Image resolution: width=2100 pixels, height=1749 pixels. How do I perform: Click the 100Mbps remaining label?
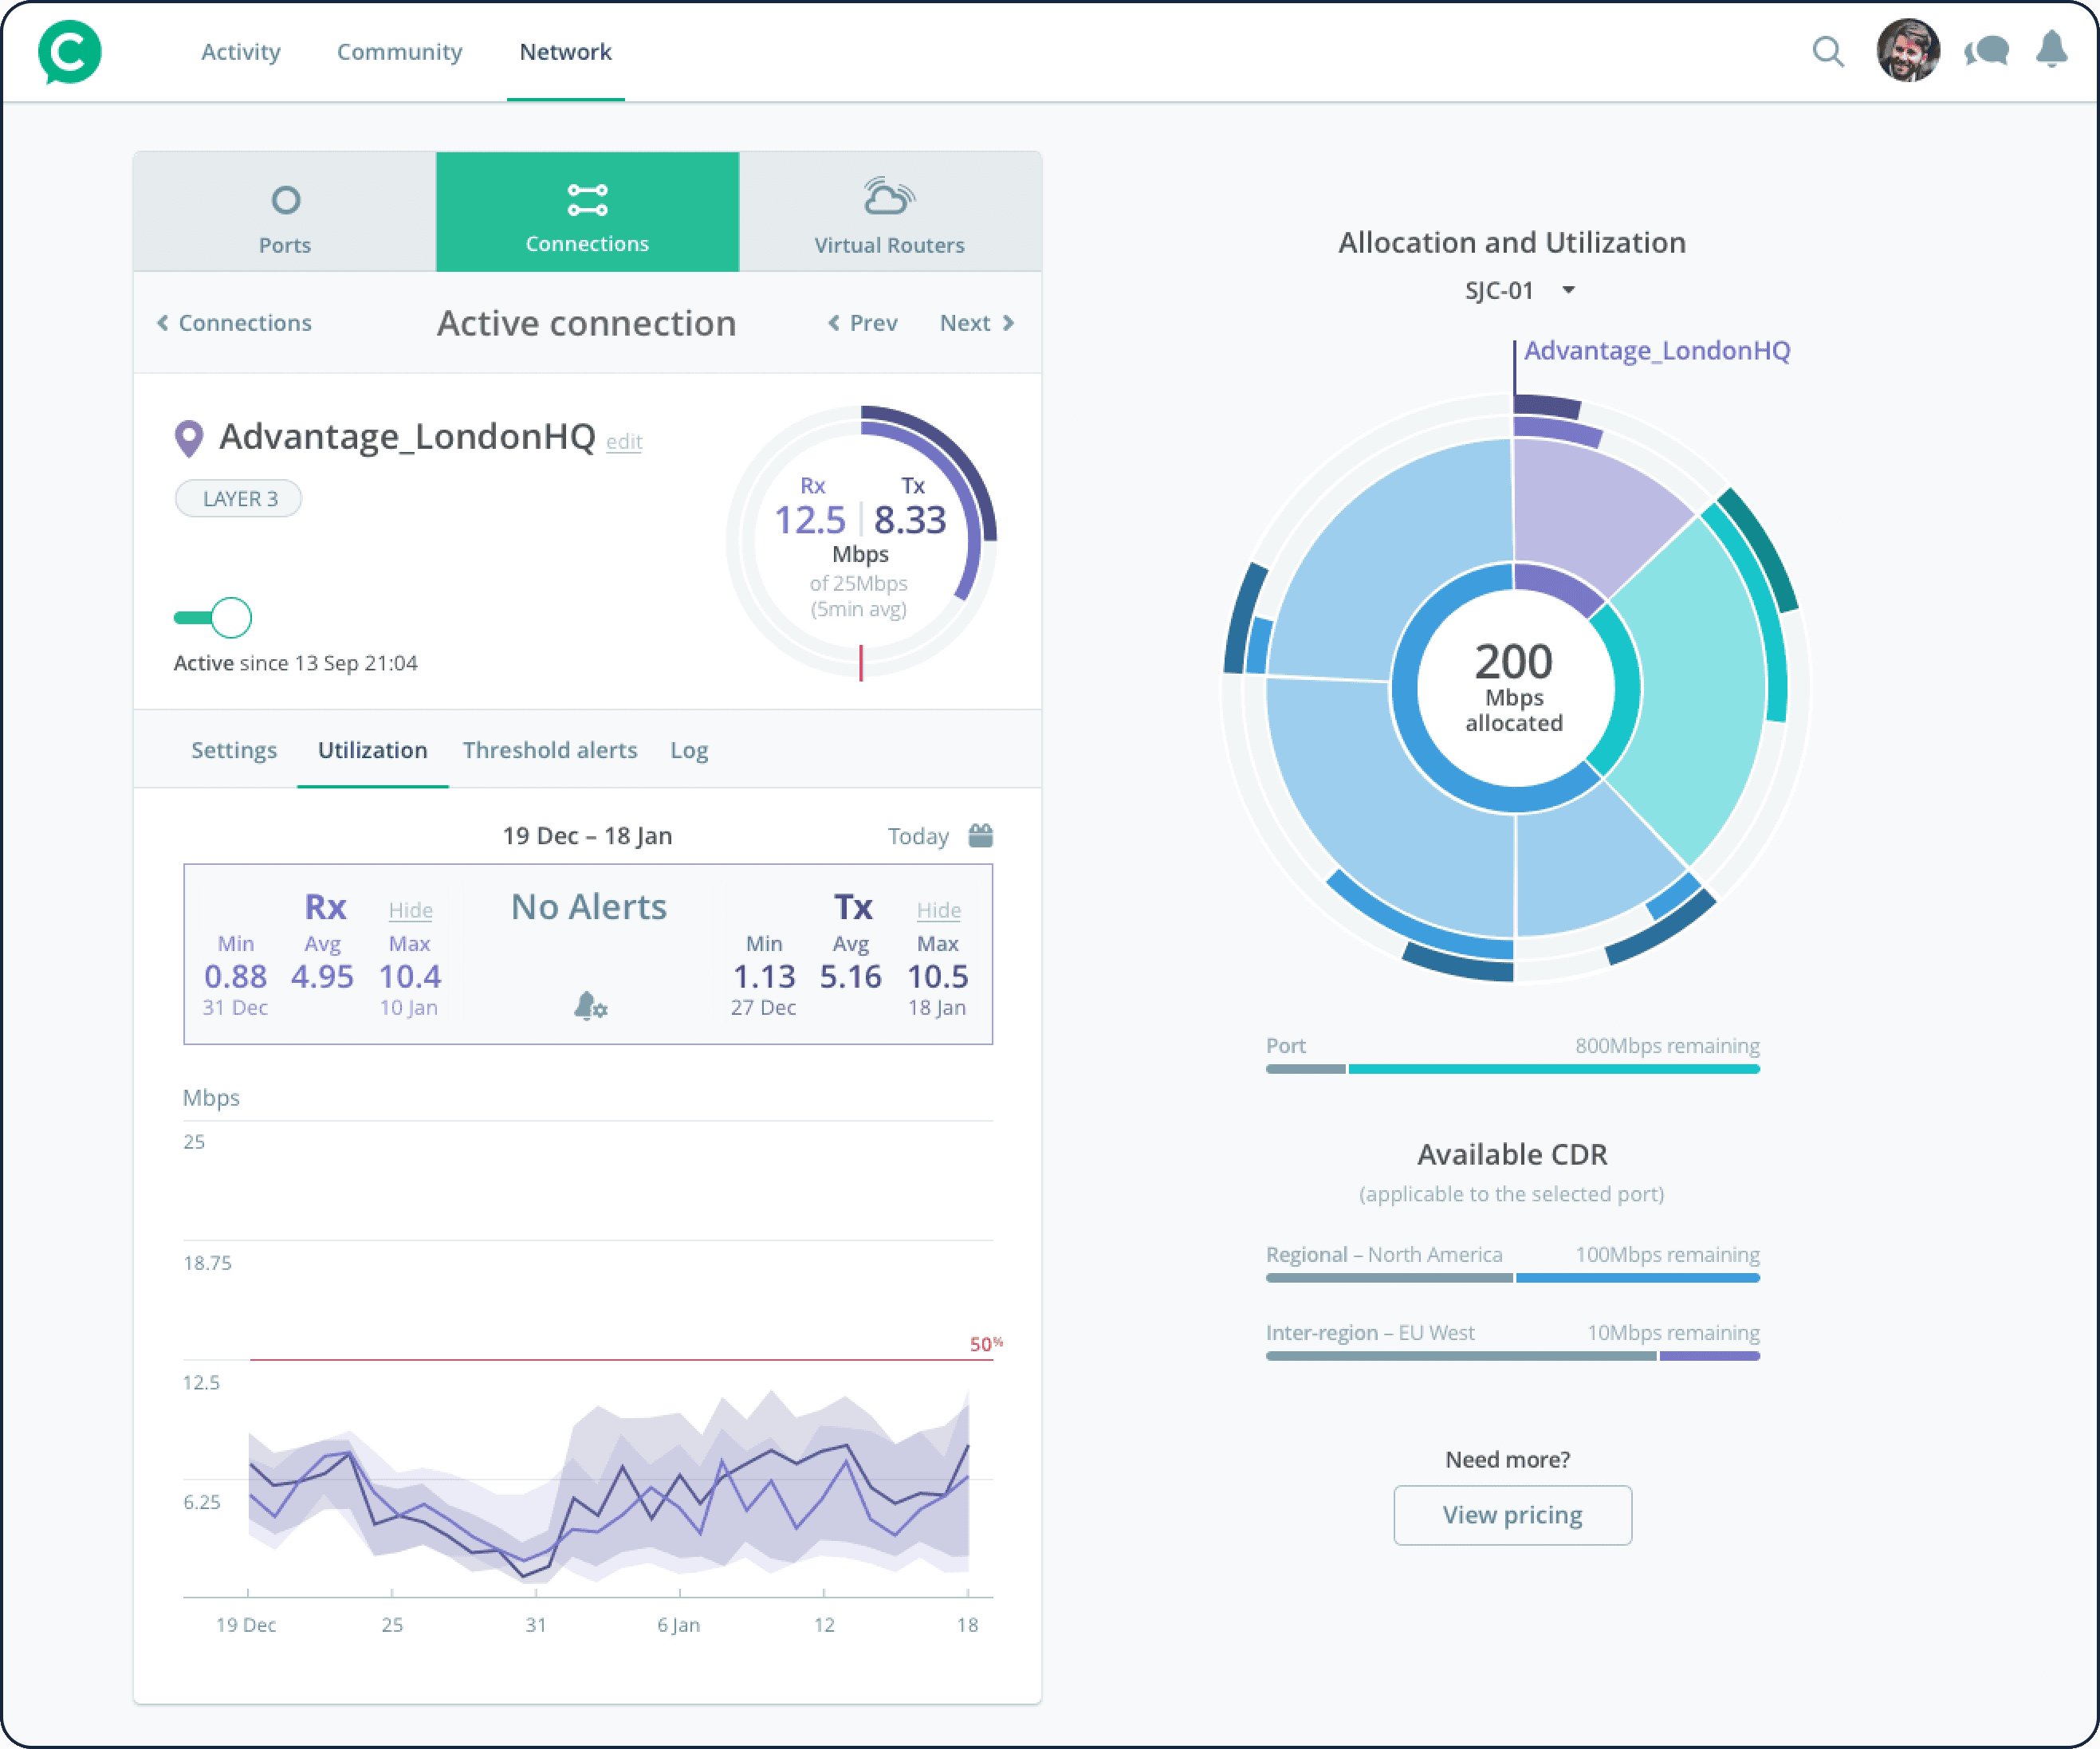[x=1667, y=1254]
